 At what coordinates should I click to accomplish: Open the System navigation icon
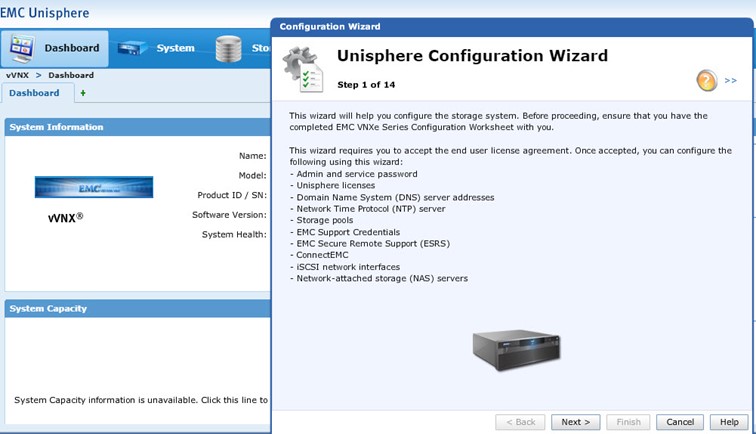tap(132, 48)
